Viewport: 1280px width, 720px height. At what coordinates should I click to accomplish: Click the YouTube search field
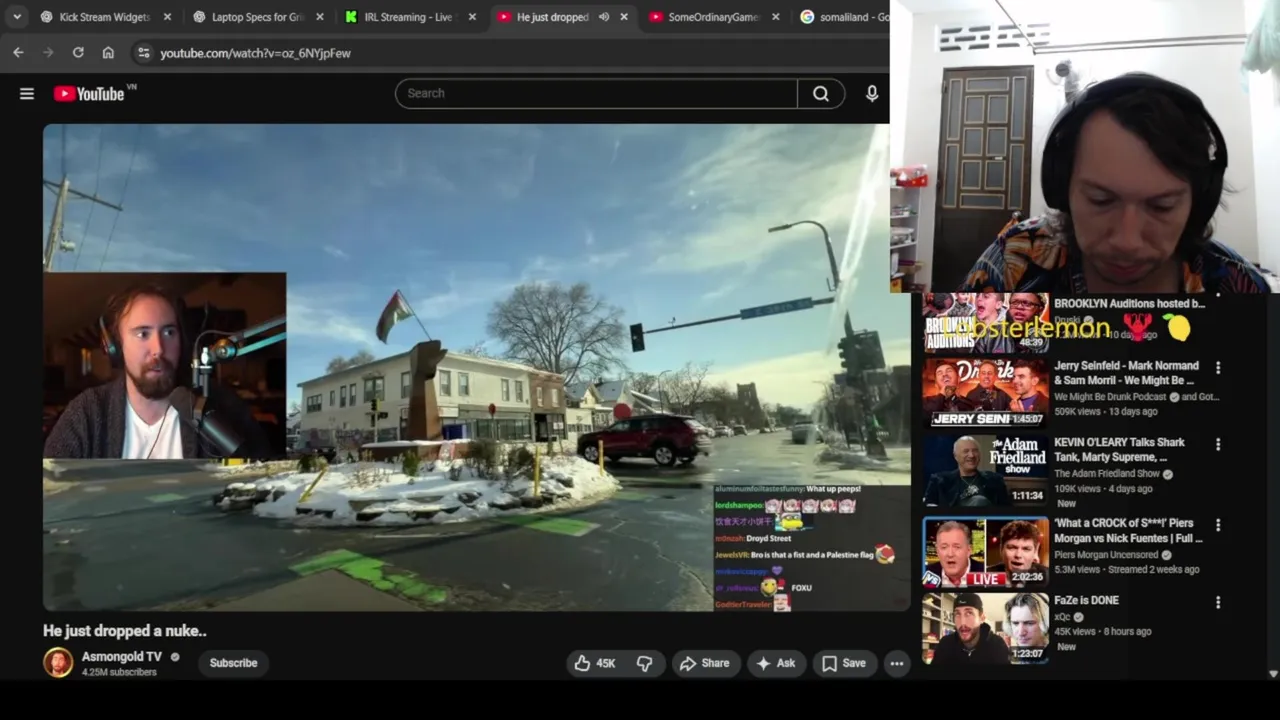click(596, 93)
